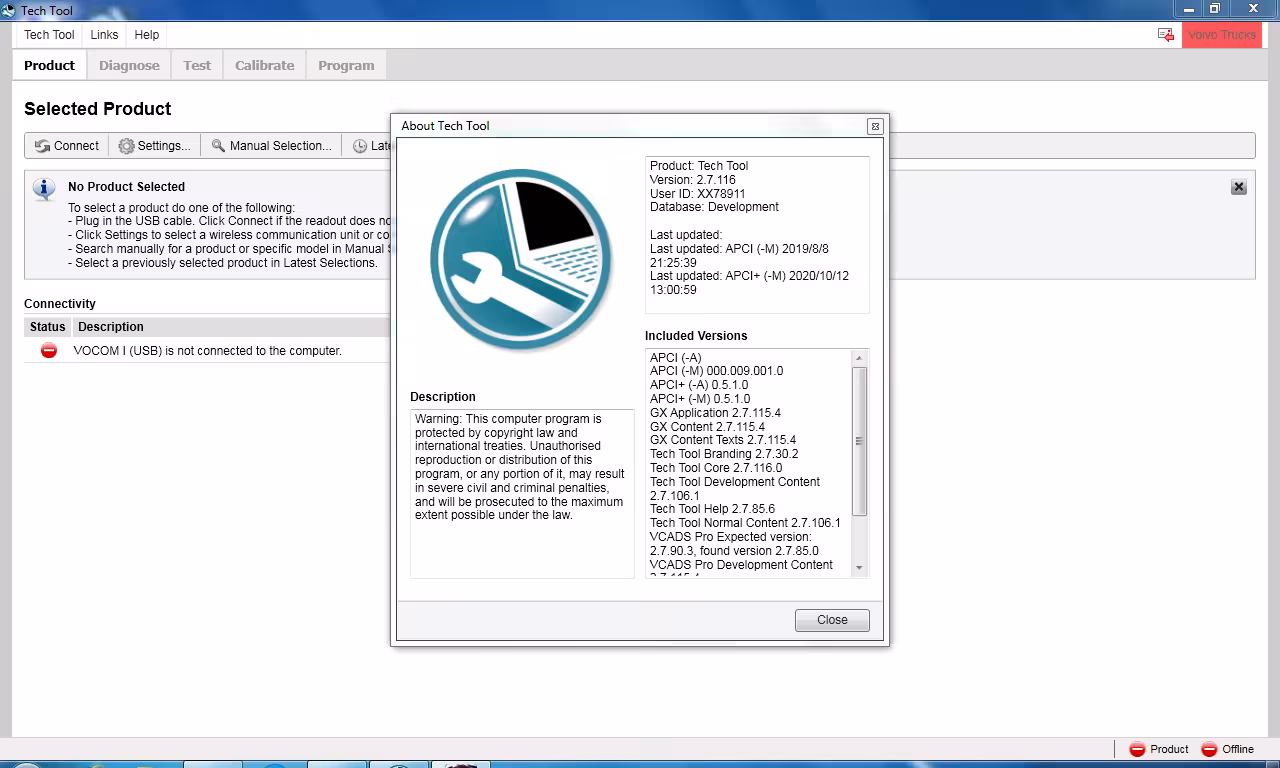The image size is (1280, 768).
Task: Click the Connect label text
Action: [x=76, y=146]
